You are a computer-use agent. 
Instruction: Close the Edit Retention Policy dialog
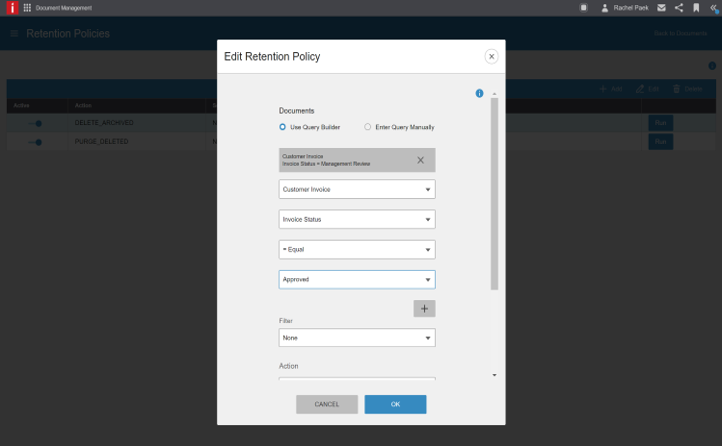[x=491, y=57]
